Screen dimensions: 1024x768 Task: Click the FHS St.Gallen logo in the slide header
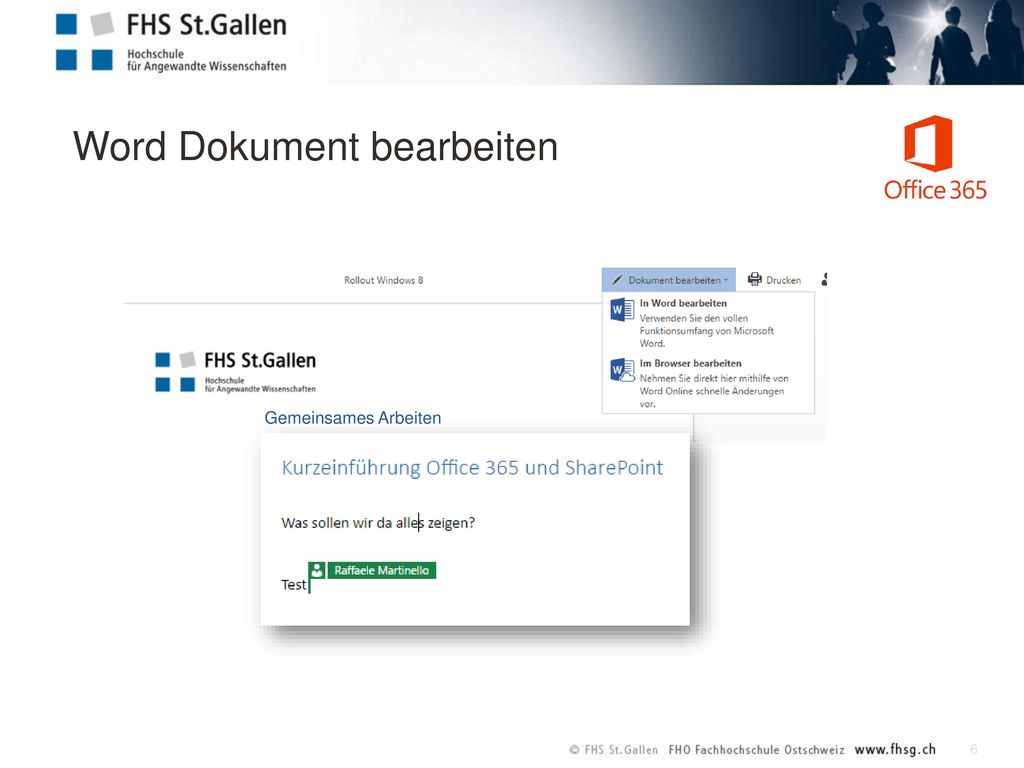click(171, 42)
